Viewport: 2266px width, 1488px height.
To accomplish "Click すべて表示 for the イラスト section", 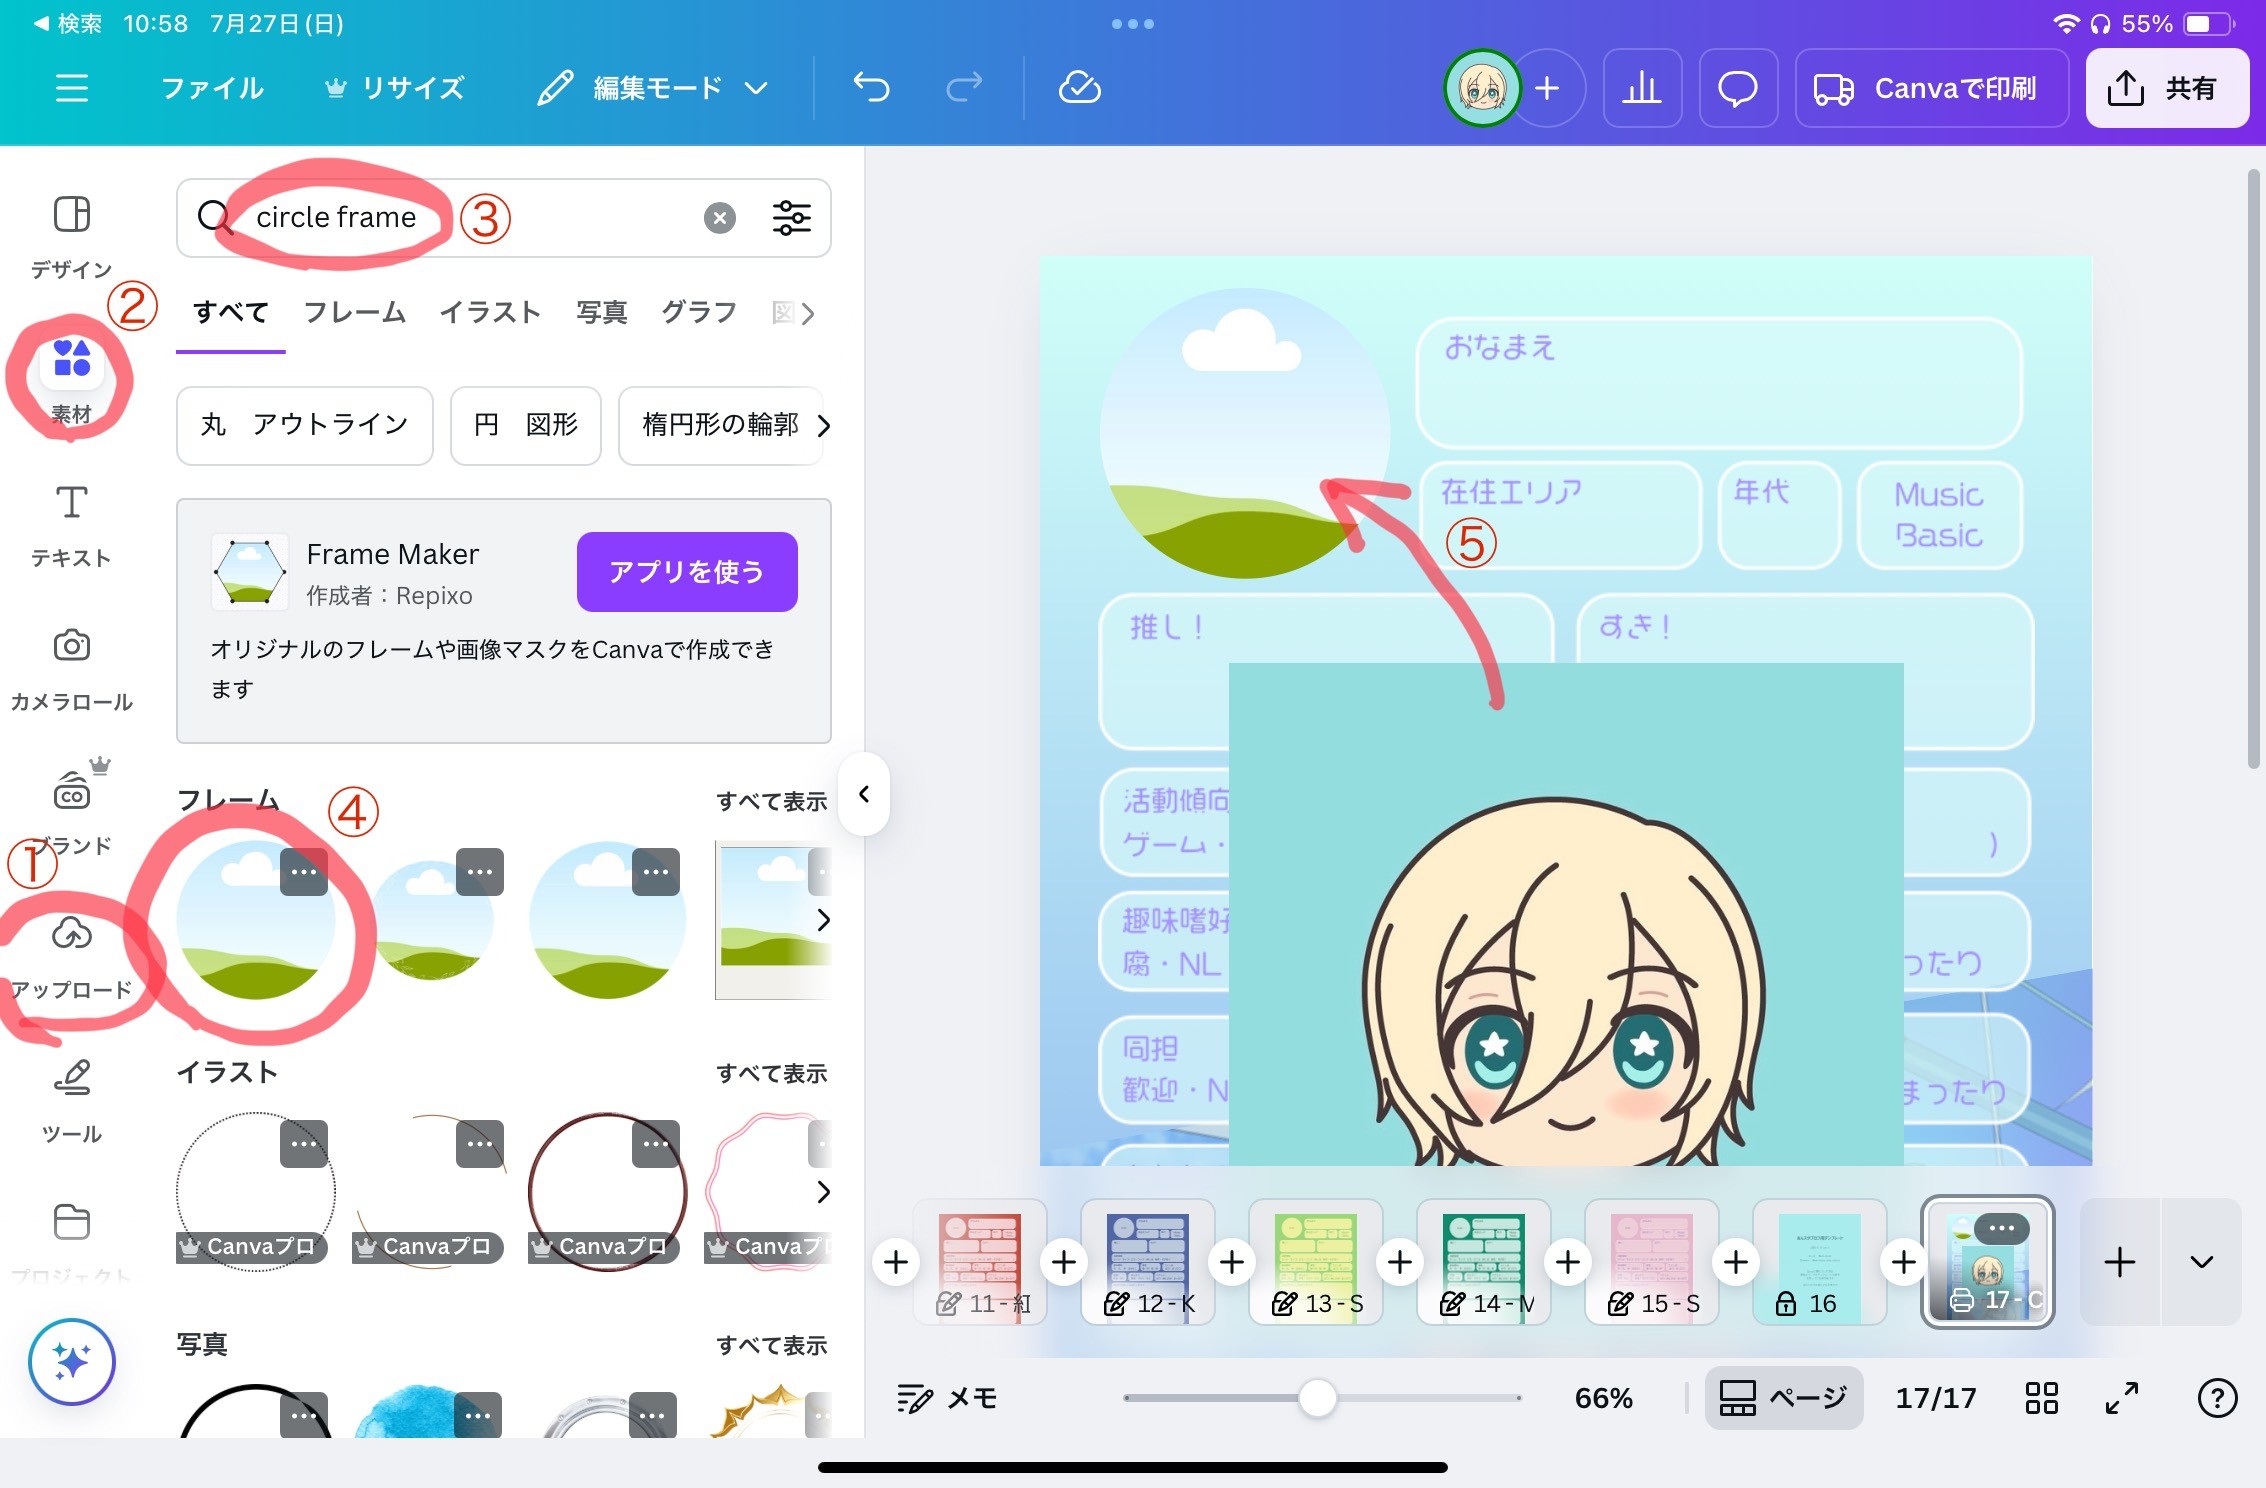I will tap(771, 1073).
